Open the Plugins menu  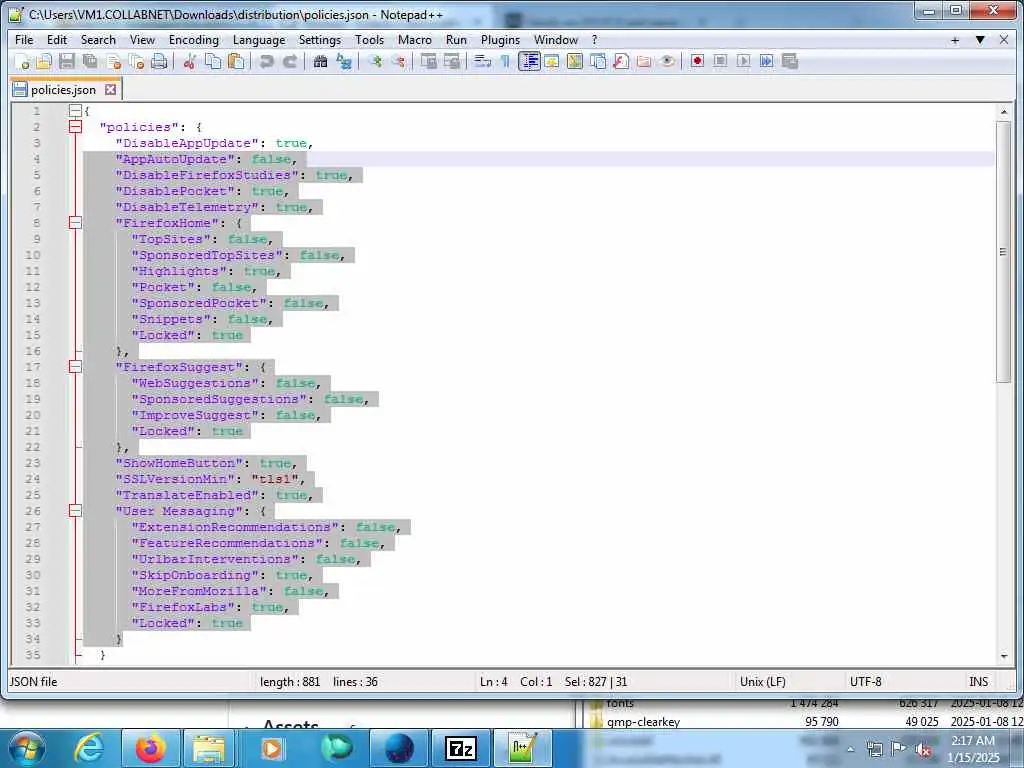coord(500,40)
